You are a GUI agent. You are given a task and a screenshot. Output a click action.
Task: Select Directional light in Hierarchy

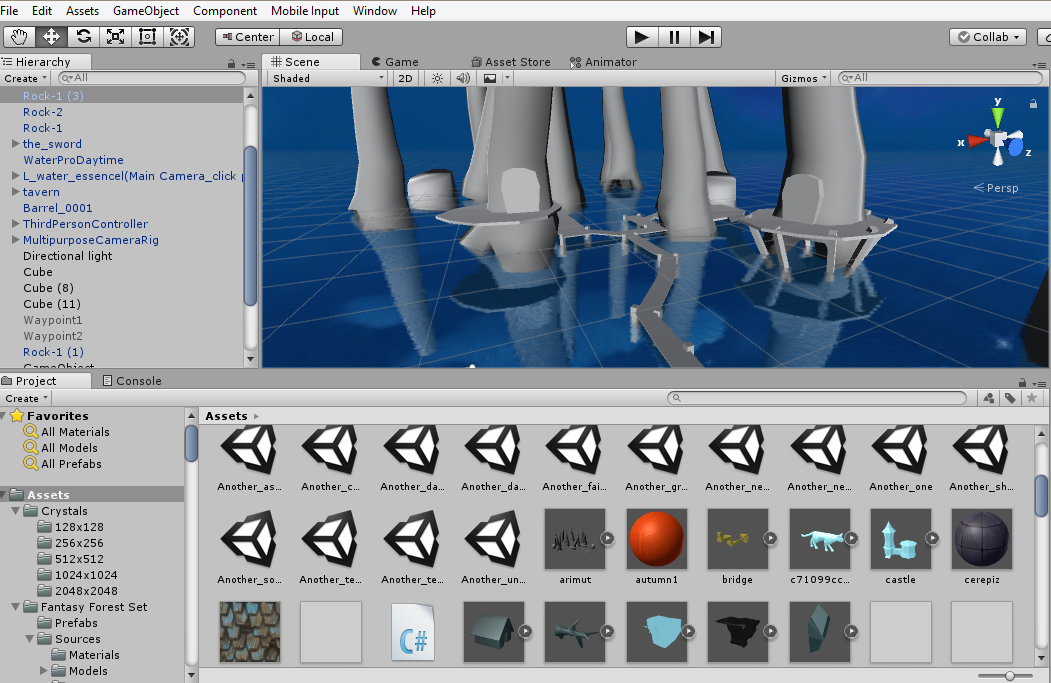click(x=68, y=256)
